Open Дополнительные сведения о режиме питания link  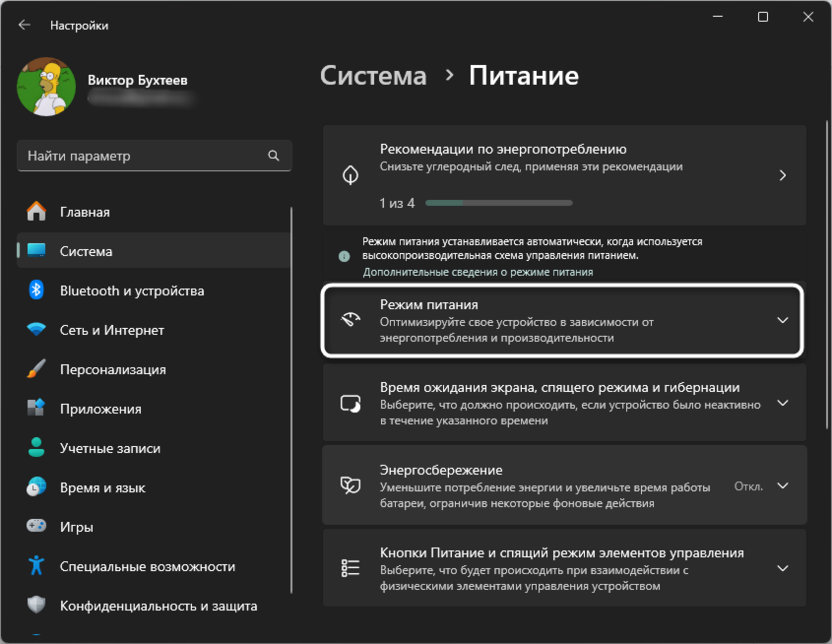[x=478, y=272]
